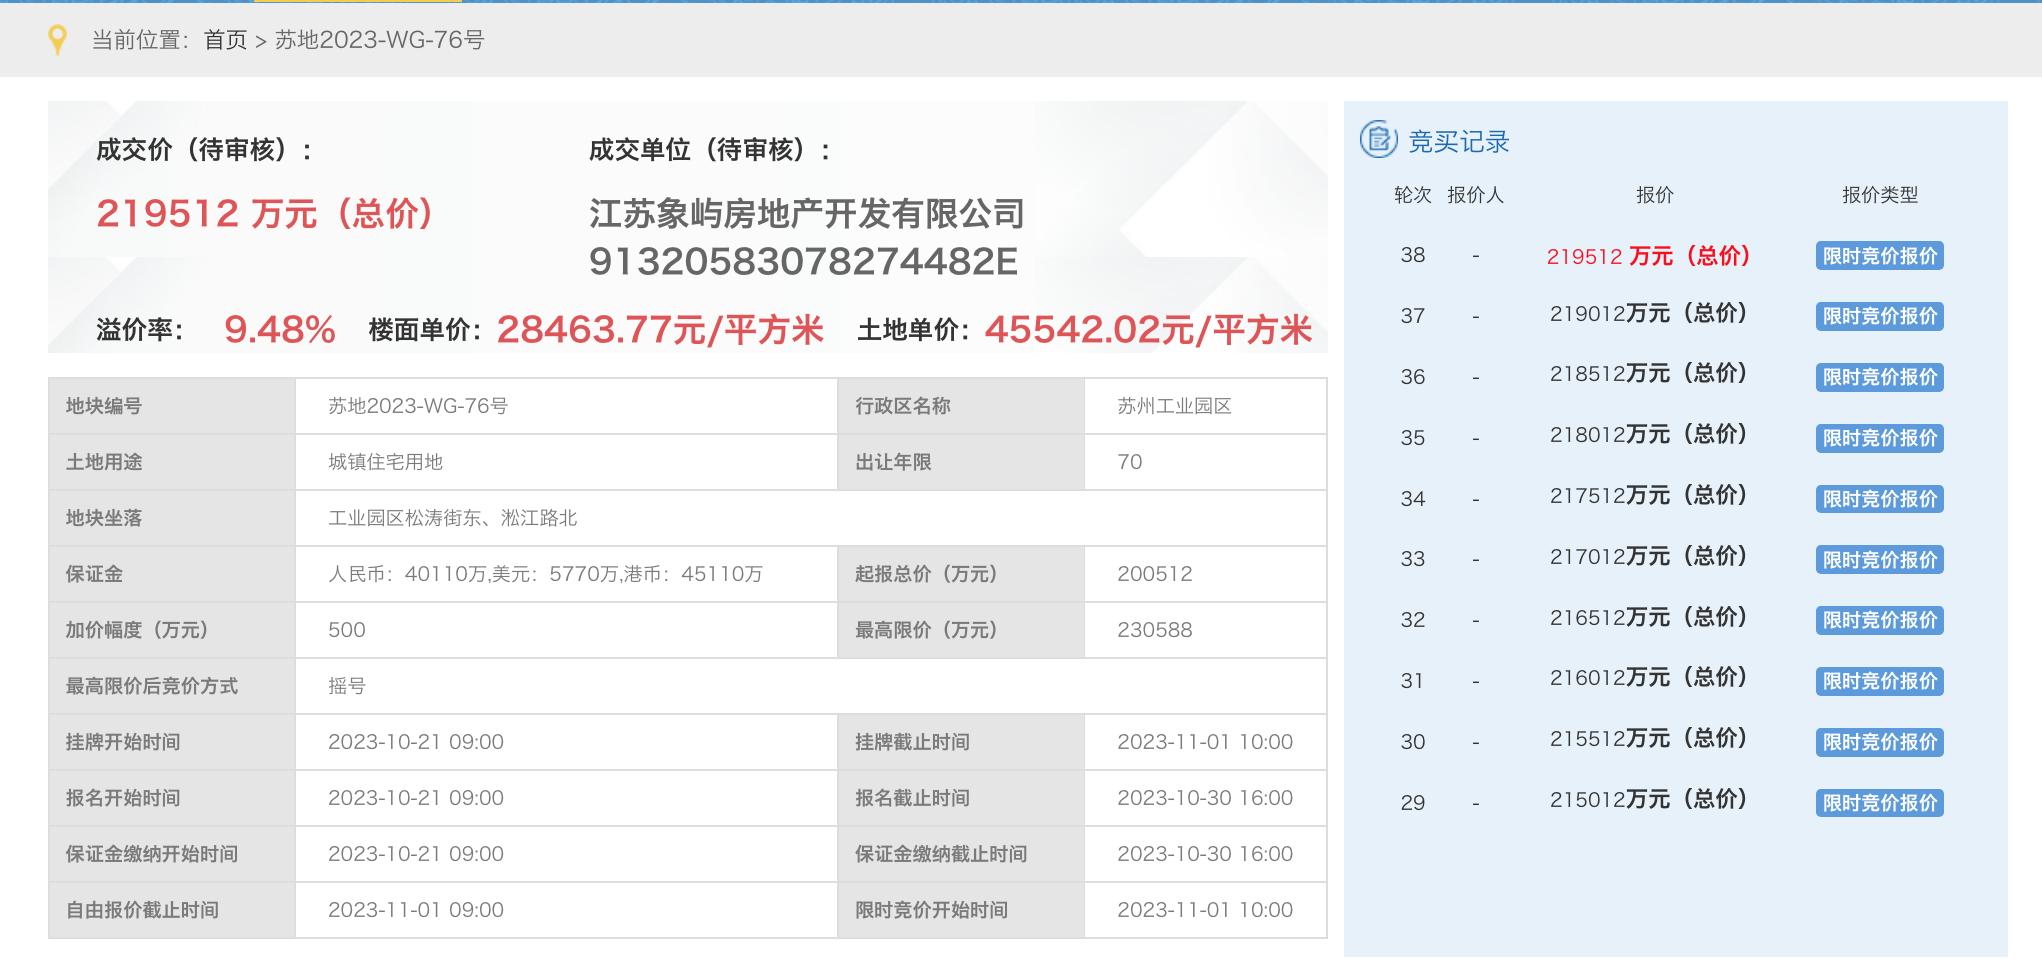Click the 苏州工业园区 district cell
Screen dimensions: 2042x978
tap(1205, 406)
